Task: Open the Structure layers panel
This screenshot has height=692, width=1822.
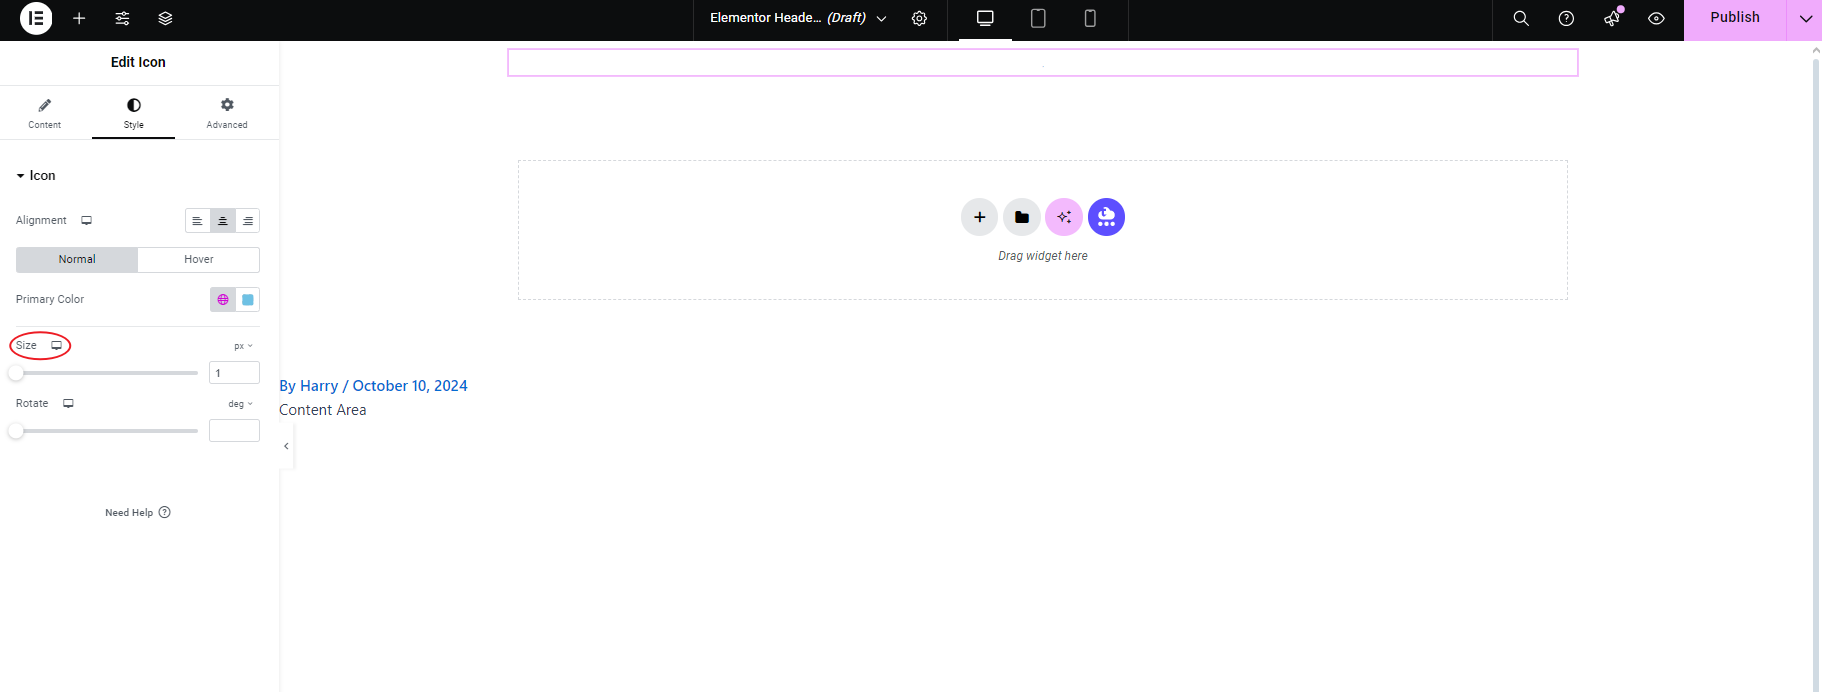Action: coord(166,19)
